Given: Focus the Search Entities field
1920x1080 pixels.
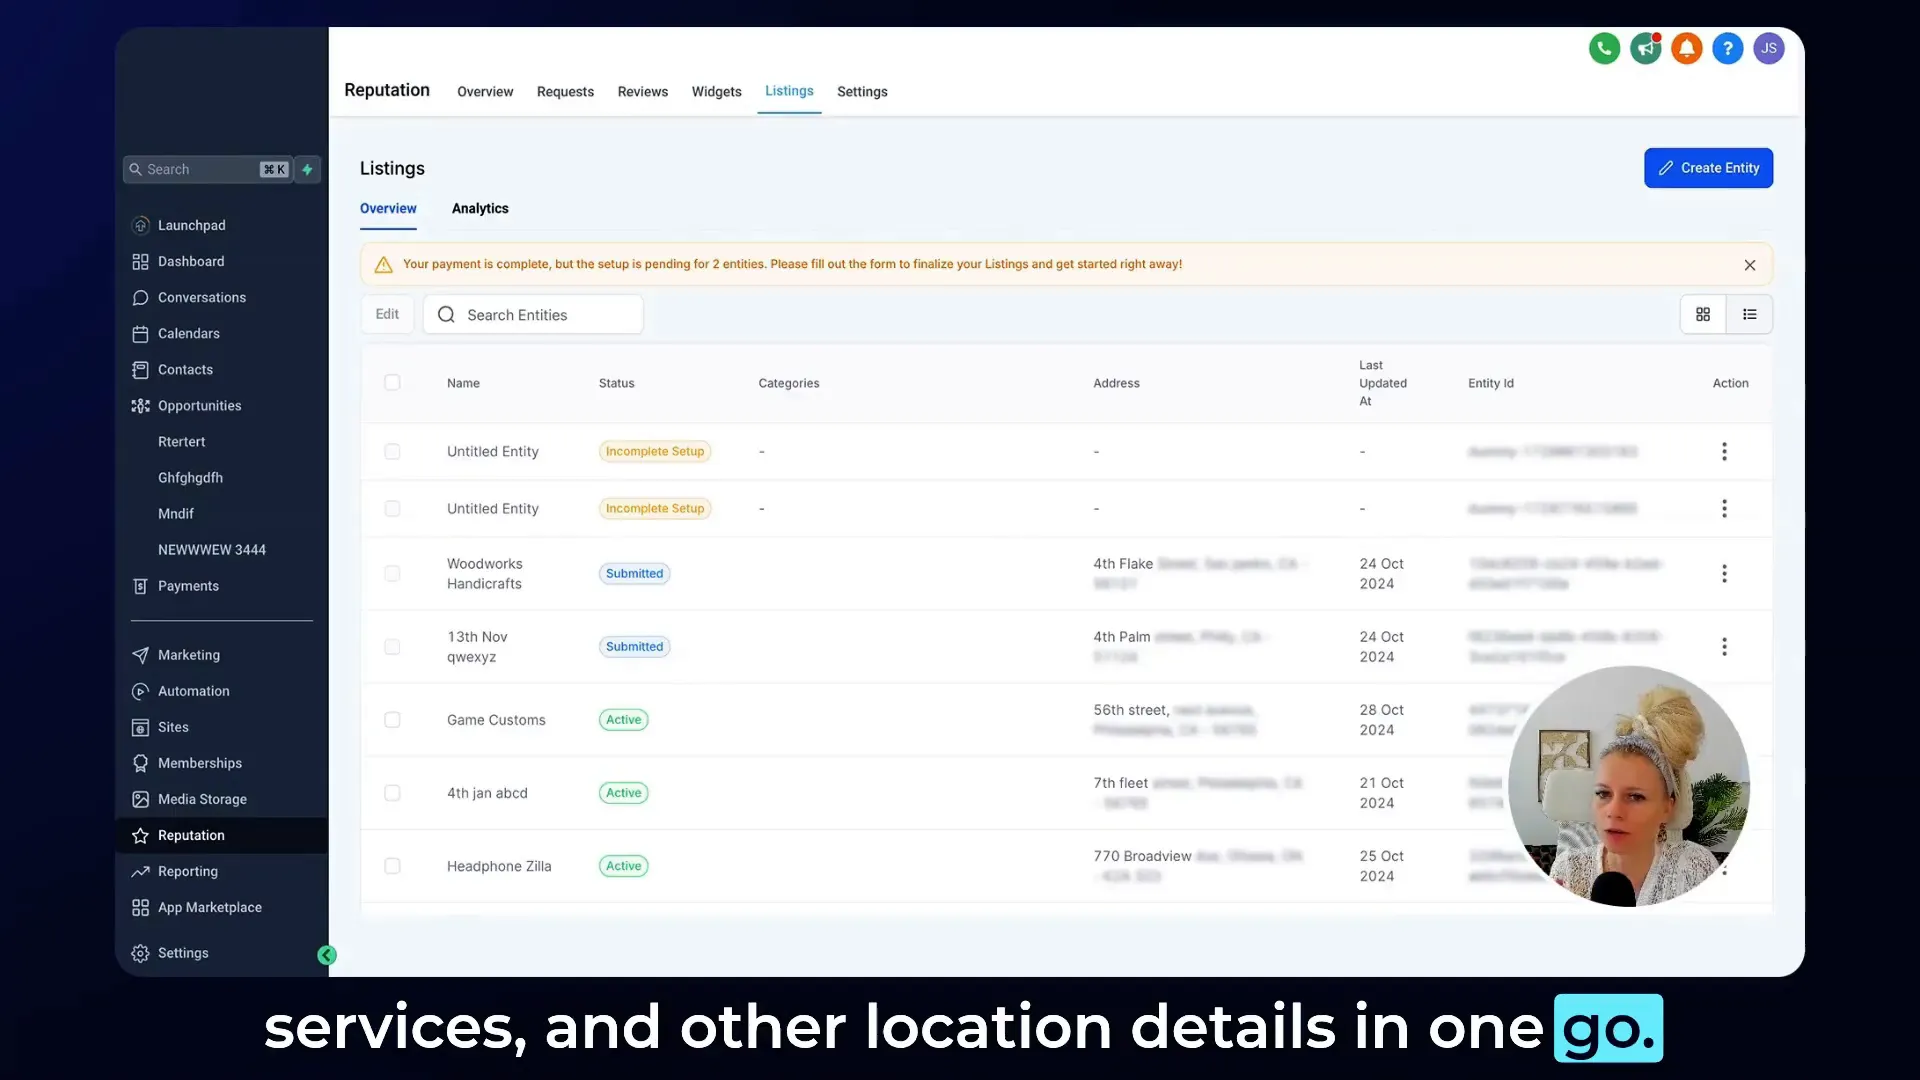Looking at the screenshot, I should click(533, 314).
